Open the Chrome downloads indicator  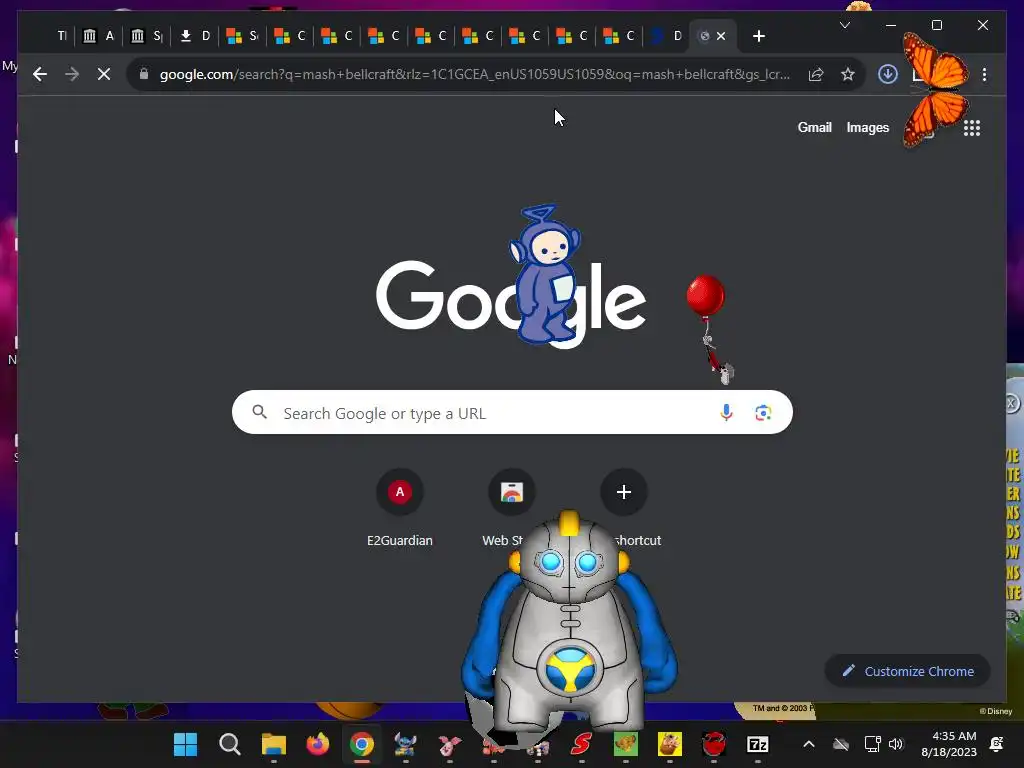888,74
